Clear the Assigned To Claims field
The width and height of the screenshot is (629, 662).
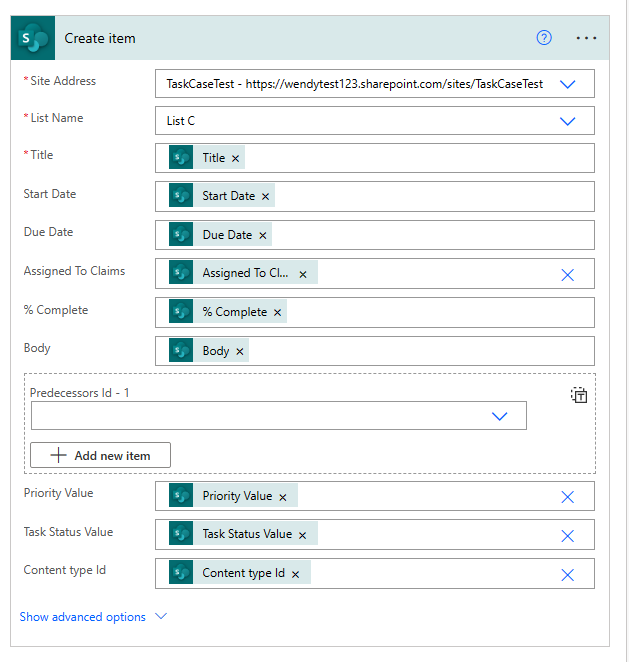point(567,275)
